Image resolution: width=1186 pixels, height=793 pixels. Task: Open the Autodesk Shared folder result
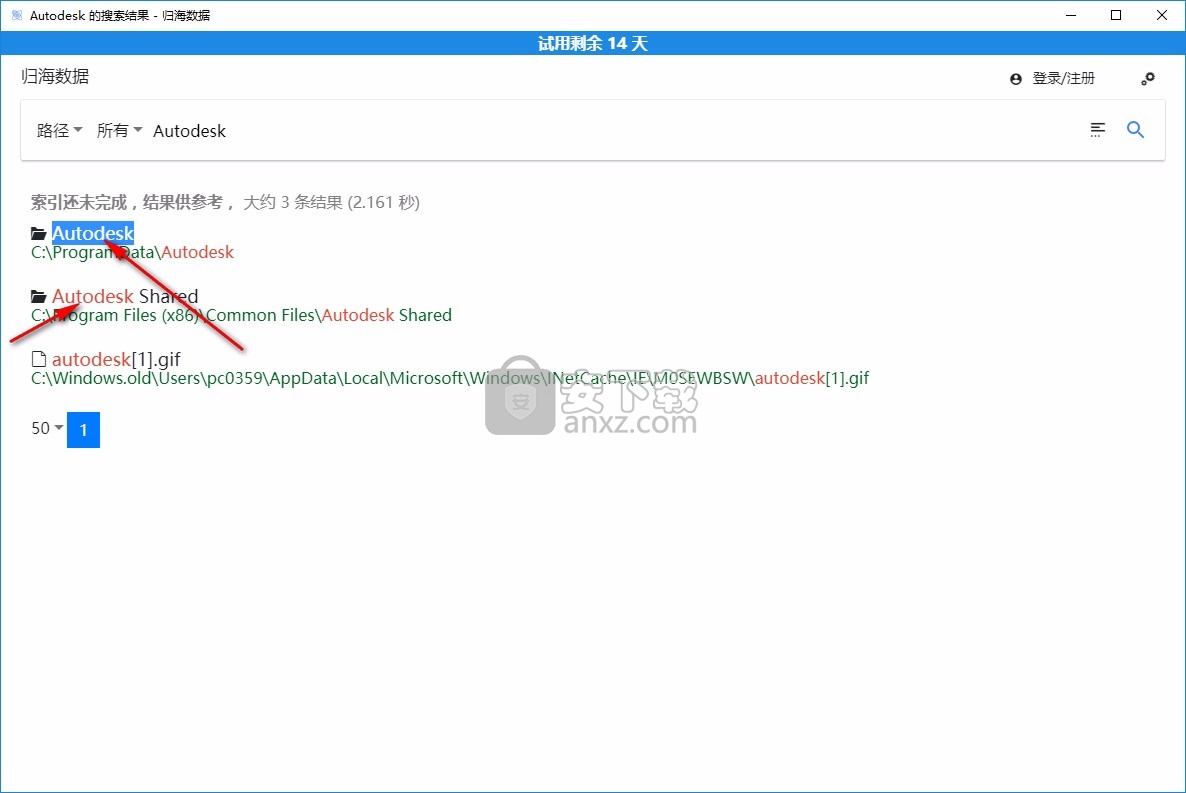(125, 296)
